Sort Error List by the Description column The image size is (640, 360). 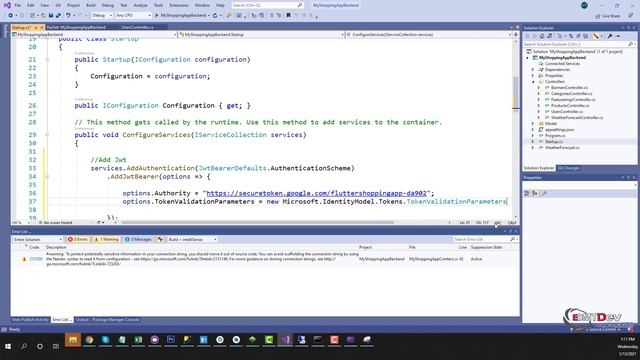56,247
